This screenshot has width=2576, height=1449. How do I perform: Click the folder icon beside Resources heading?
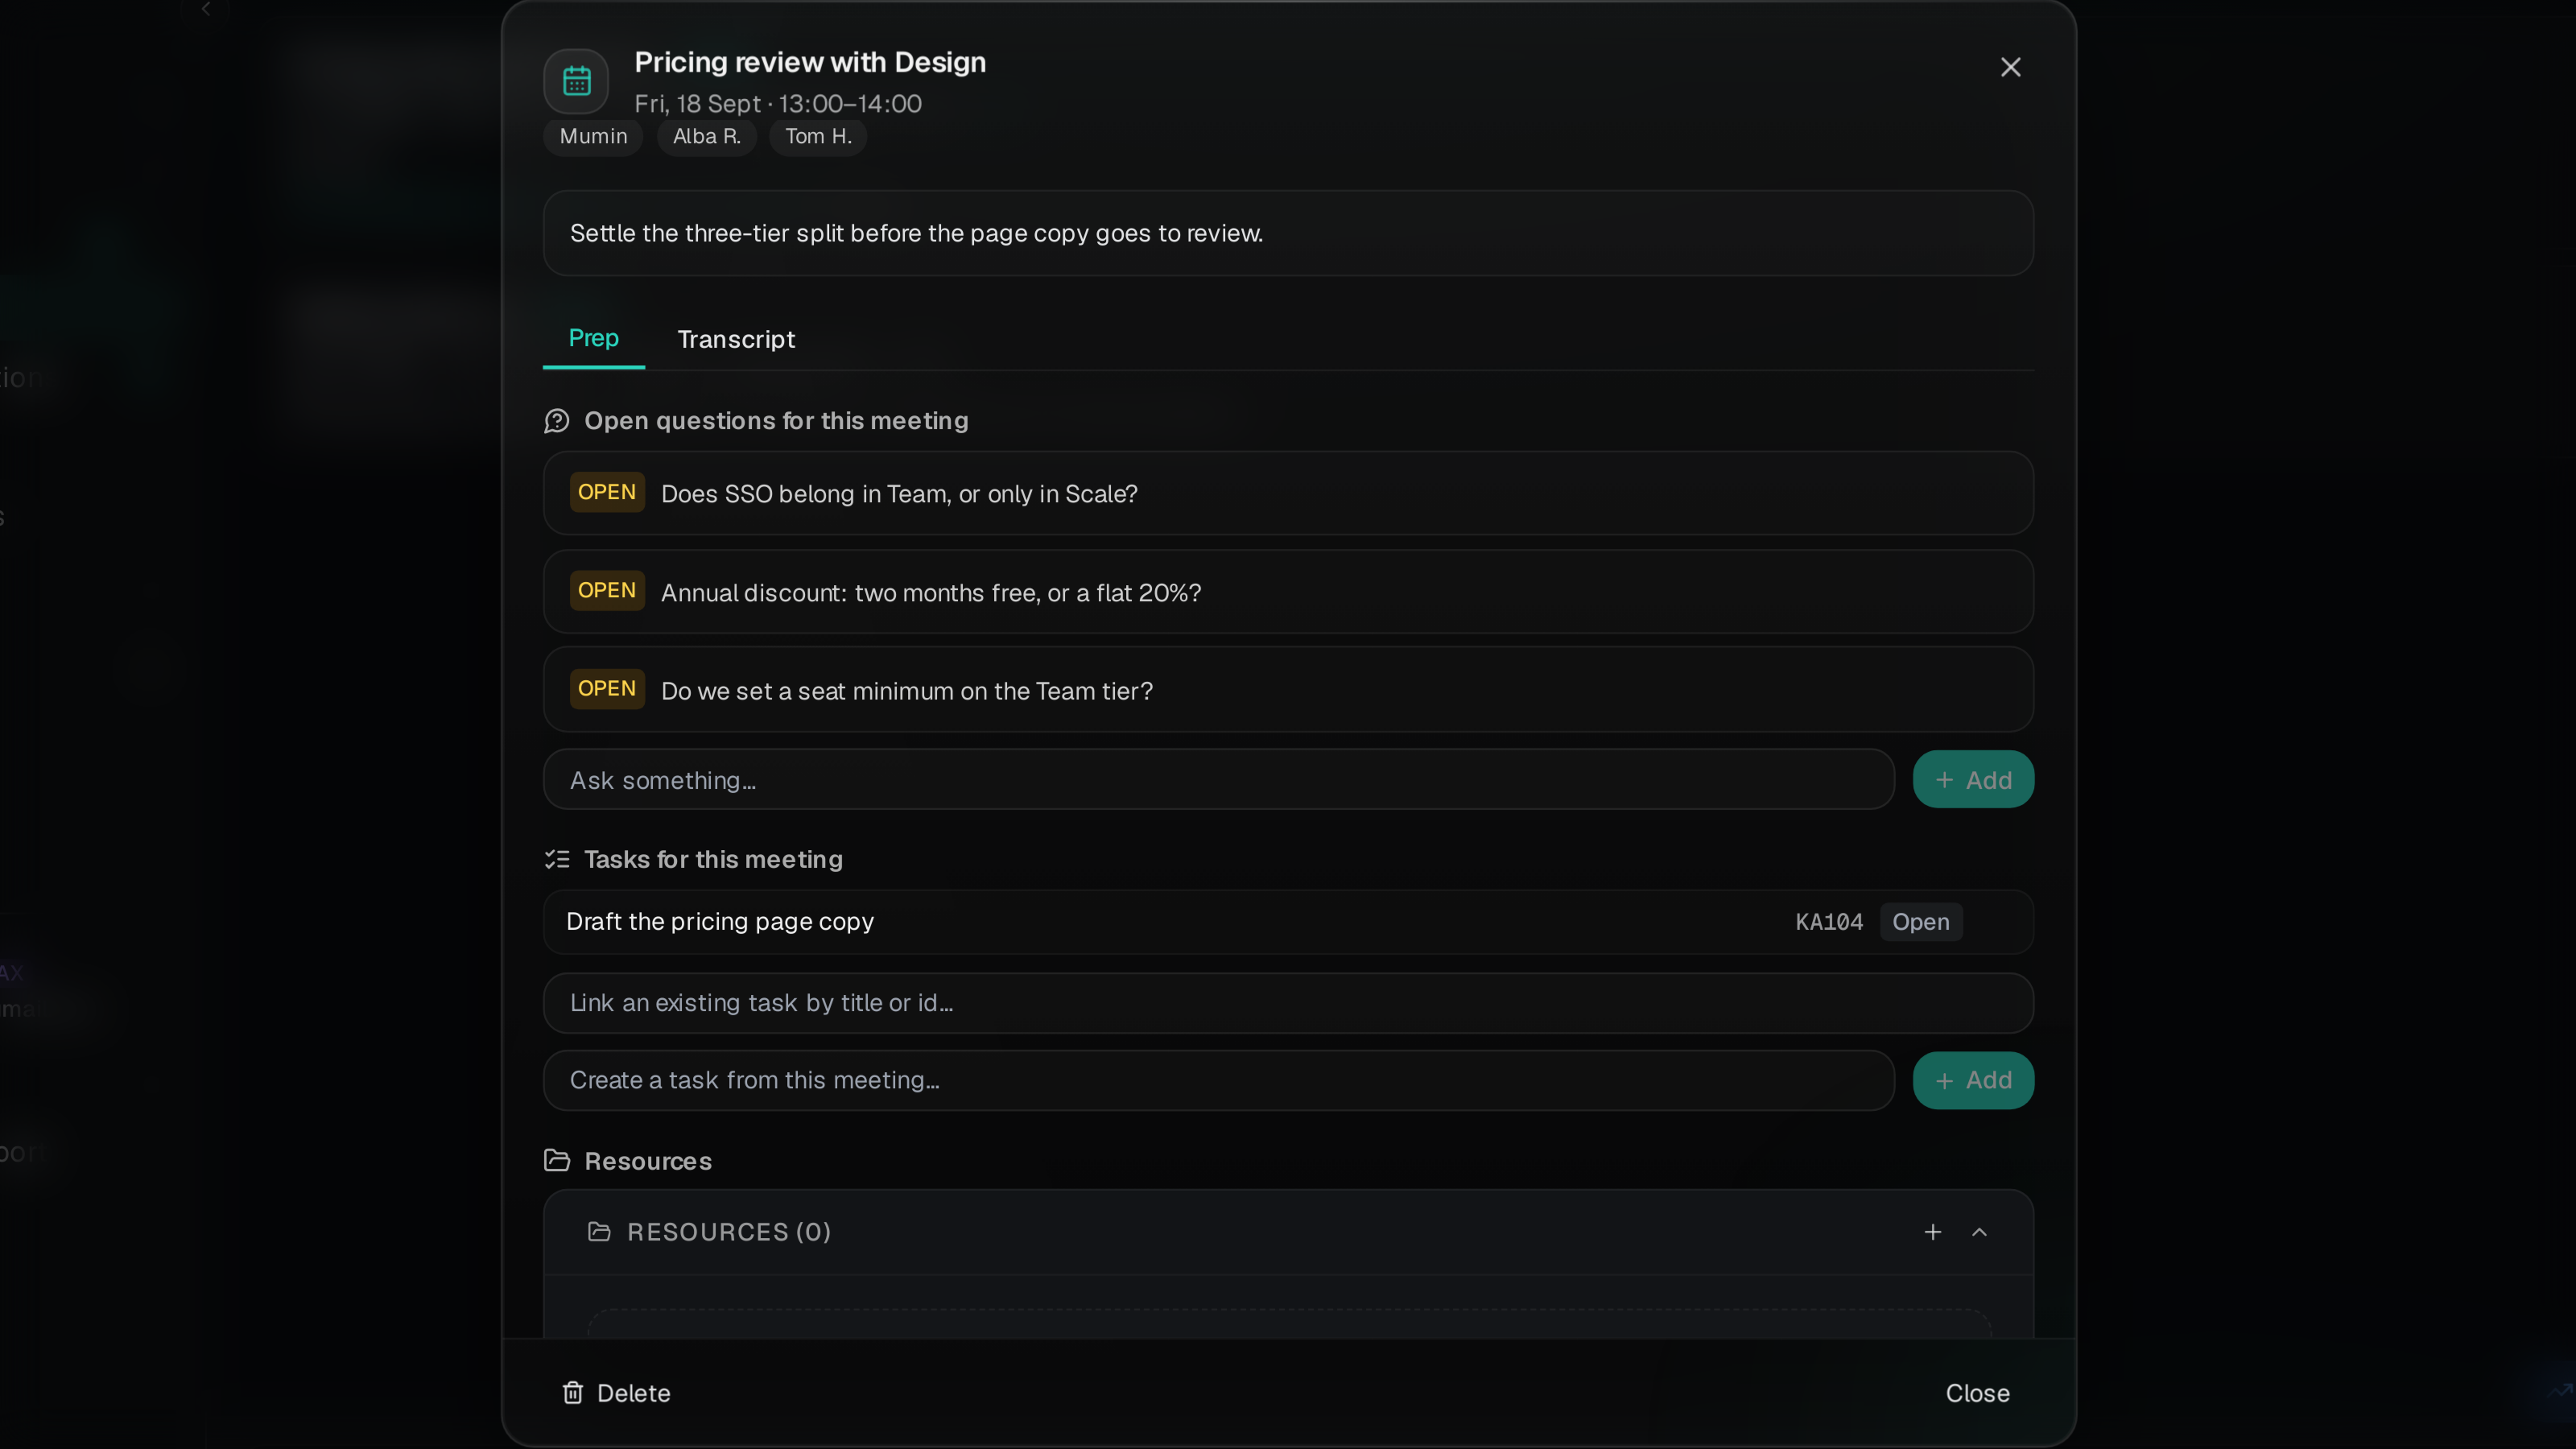coord(557,1160)
